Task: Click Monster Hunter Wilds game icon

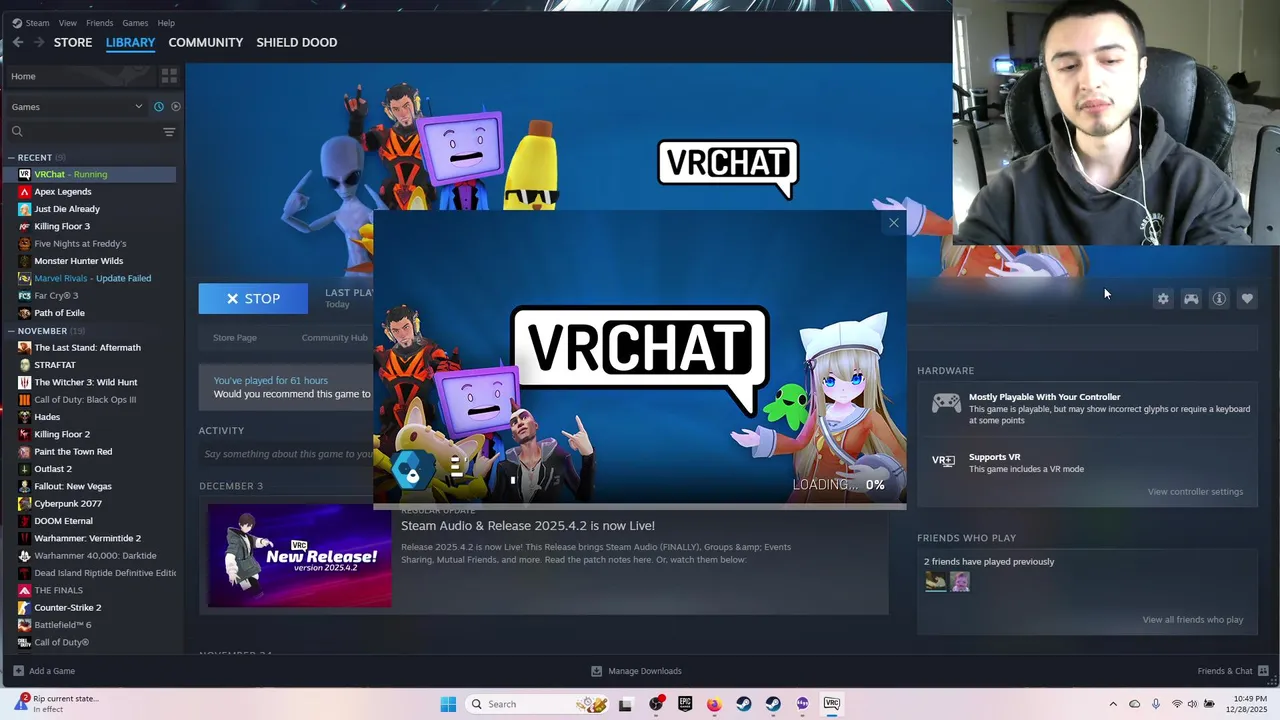Action: 25,261
